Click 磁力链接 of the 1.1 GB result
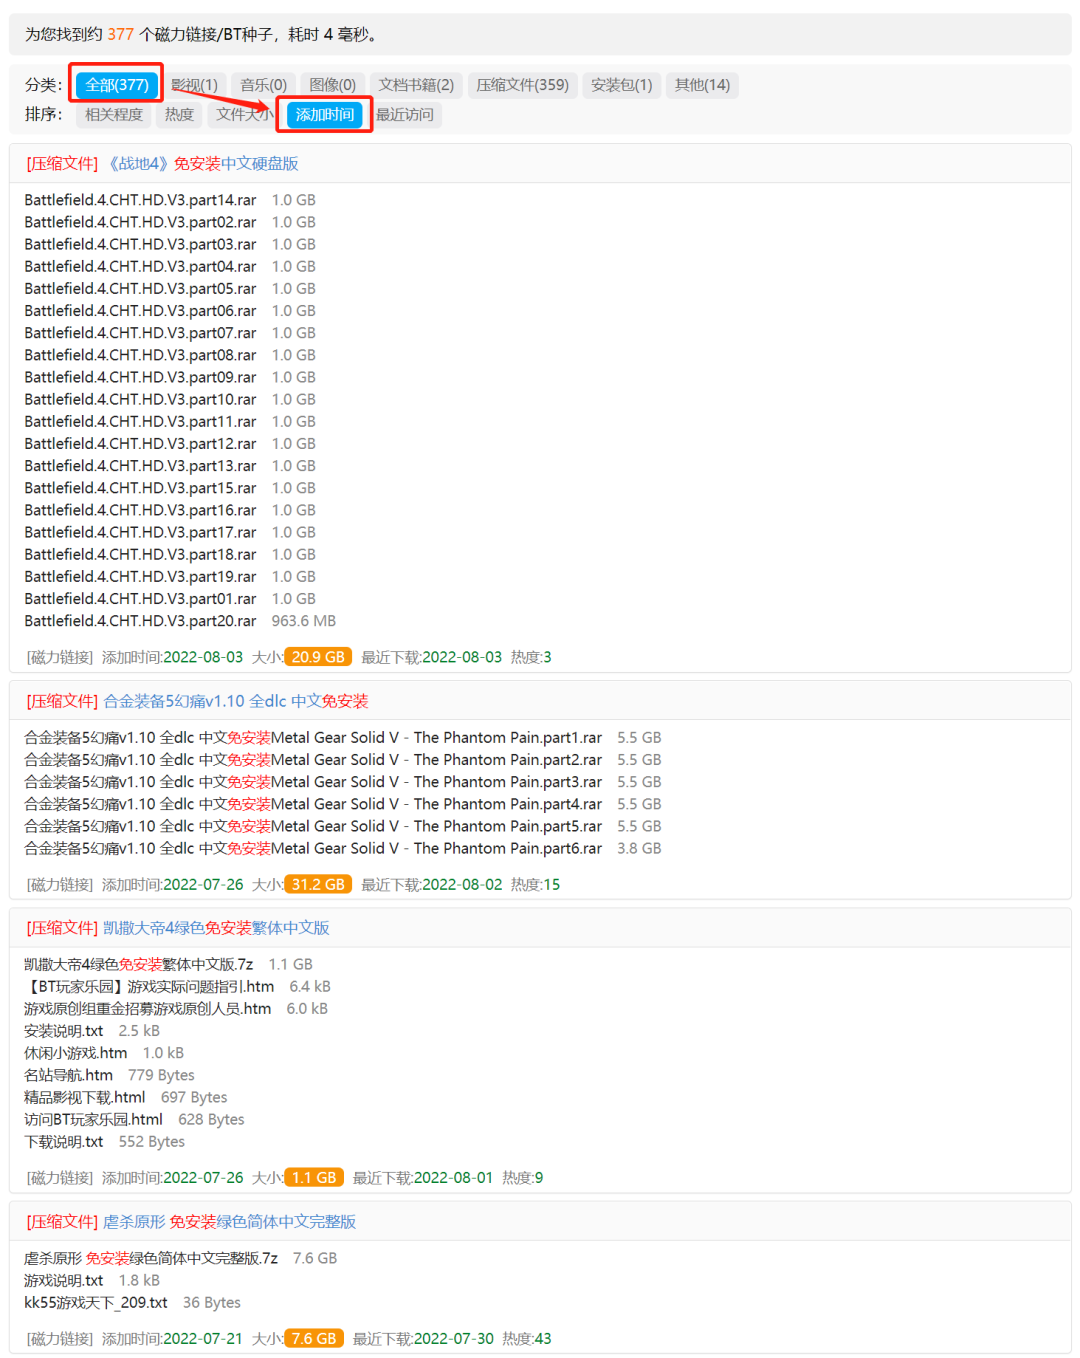This screenshot has width=1080, height=1358. (59, 1178)
